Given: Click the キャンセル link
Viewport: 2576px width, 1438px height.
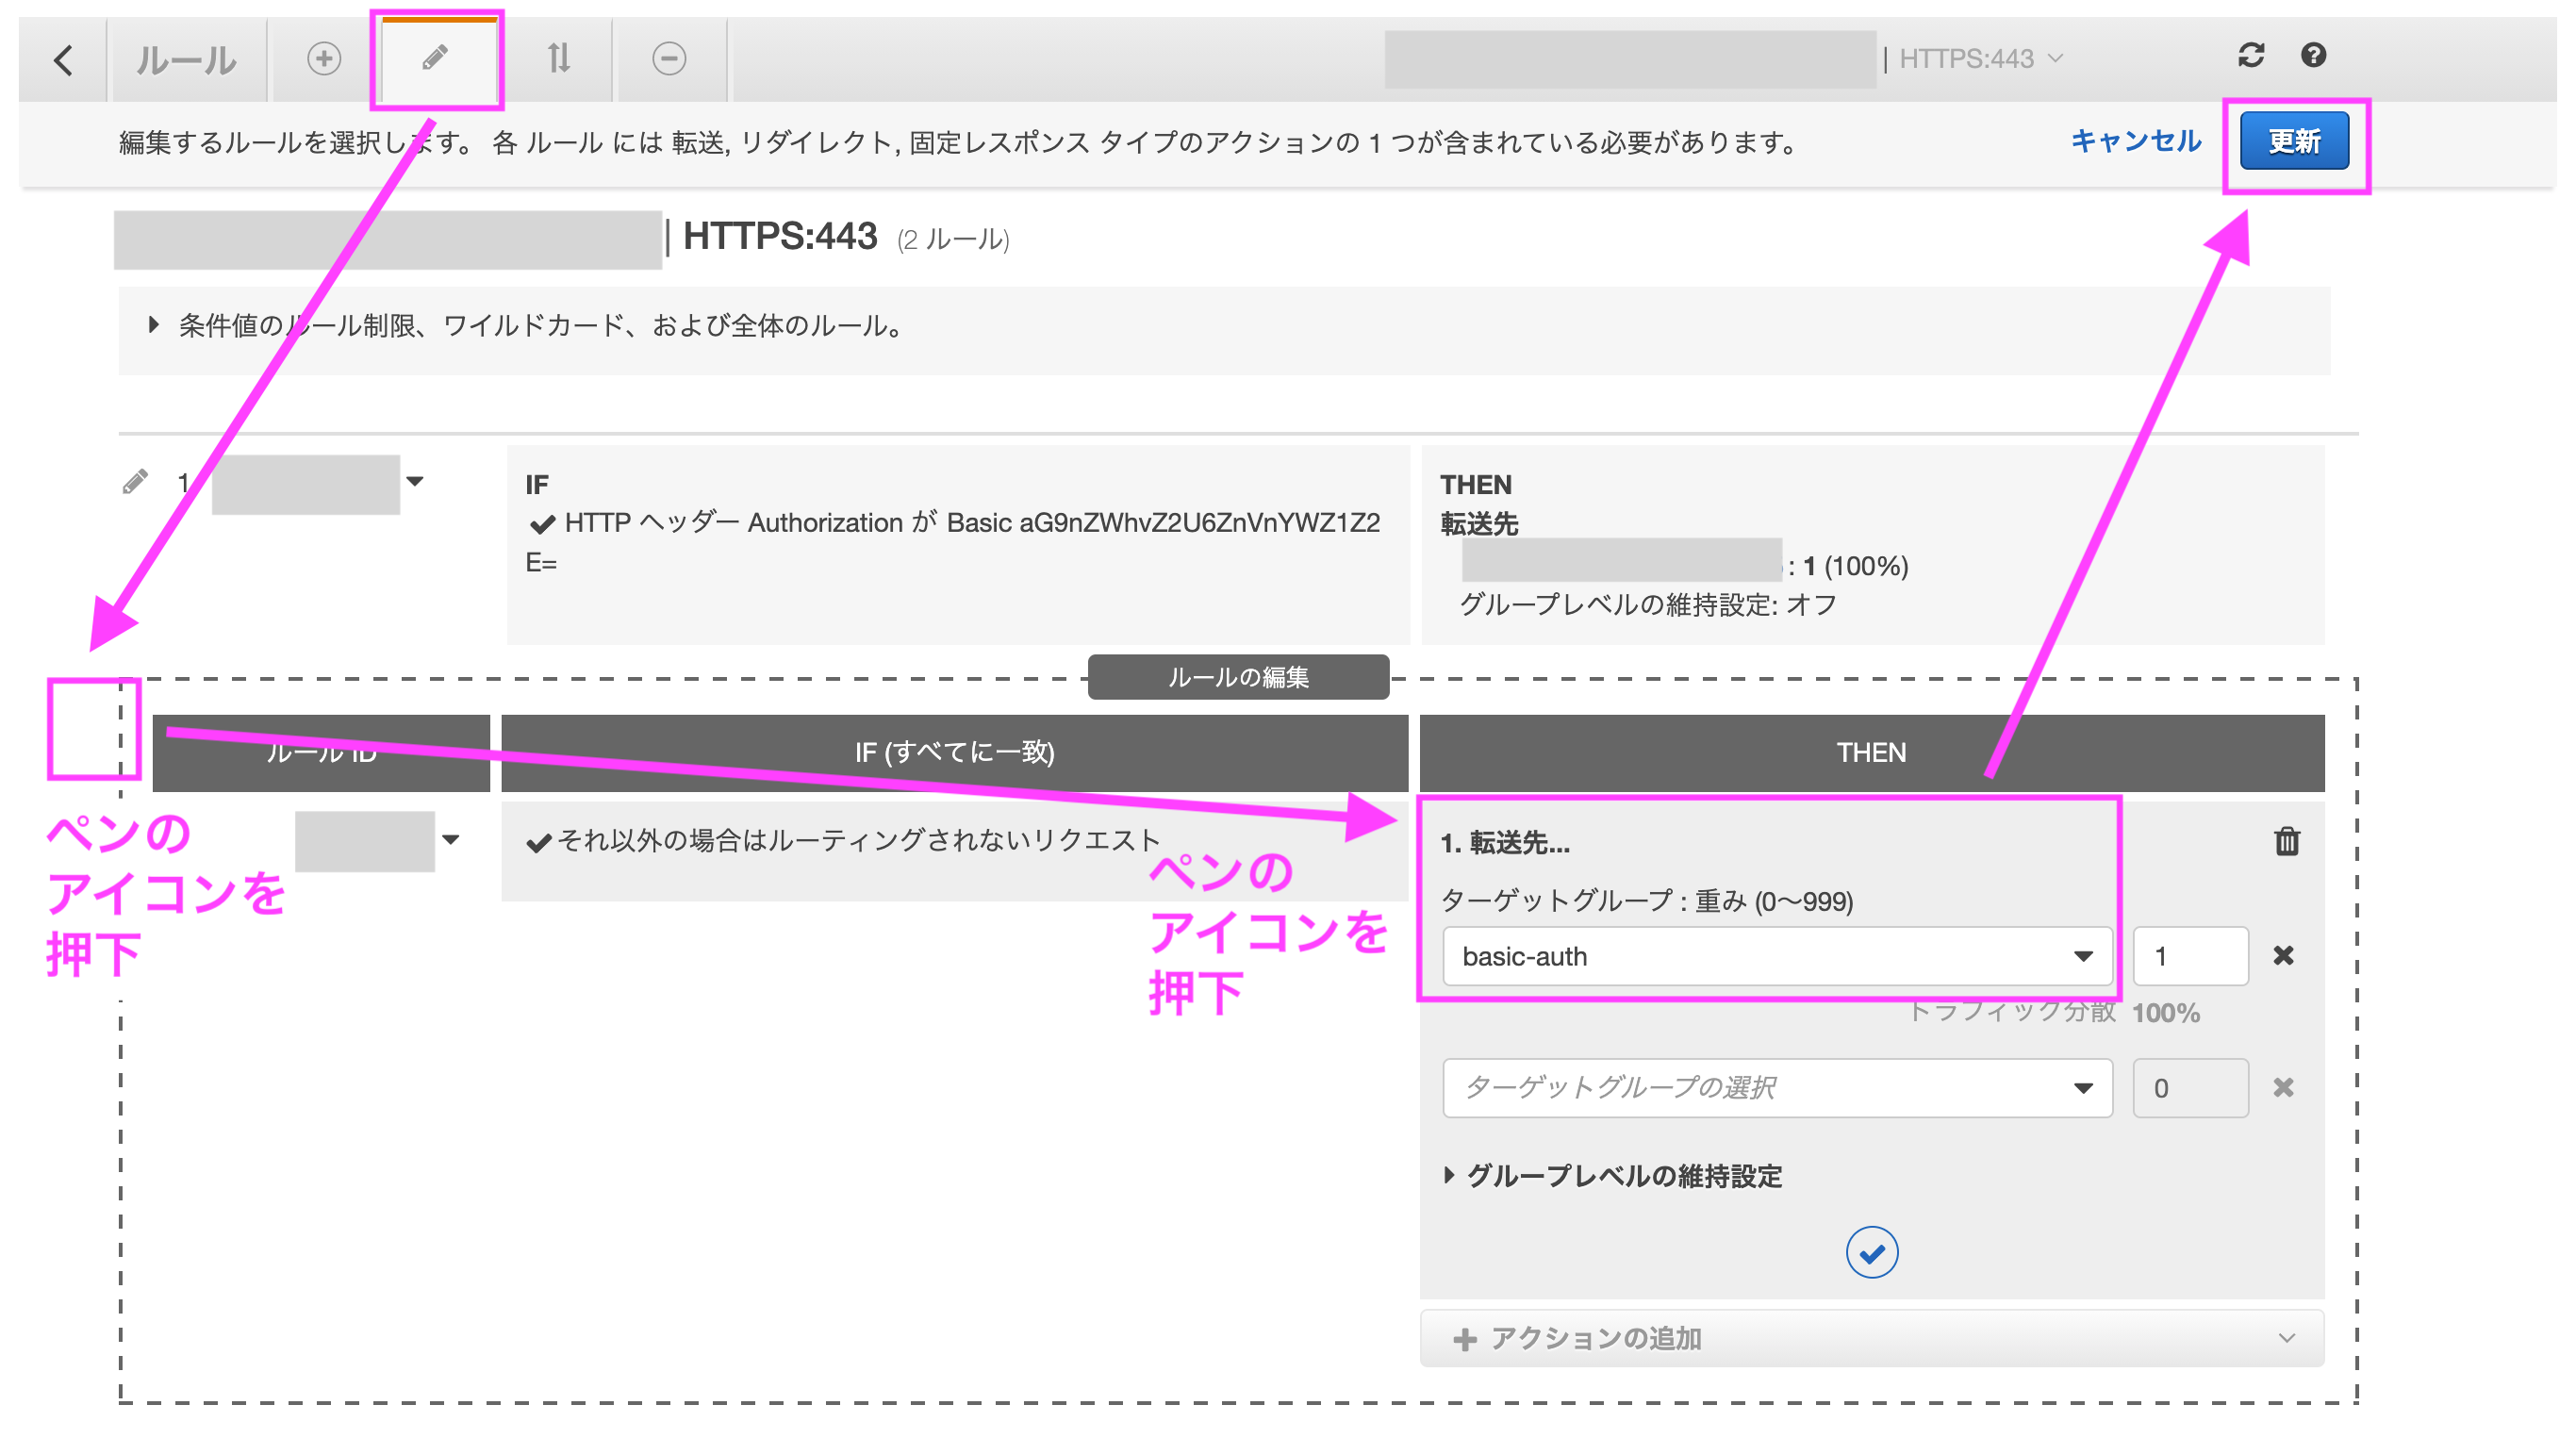Looking at the screenshot, I should coord(2135,141).
